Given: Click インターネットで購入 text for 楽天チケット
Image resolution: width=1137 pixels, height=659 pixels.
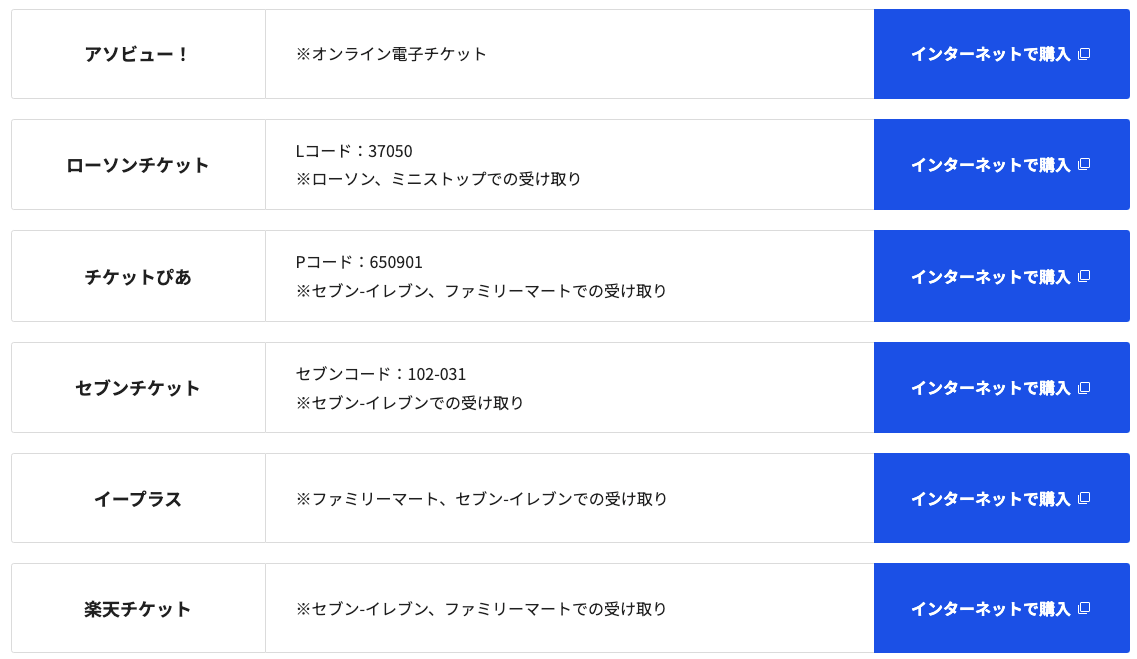Looking at the screenshot, I should pos(991,609).
